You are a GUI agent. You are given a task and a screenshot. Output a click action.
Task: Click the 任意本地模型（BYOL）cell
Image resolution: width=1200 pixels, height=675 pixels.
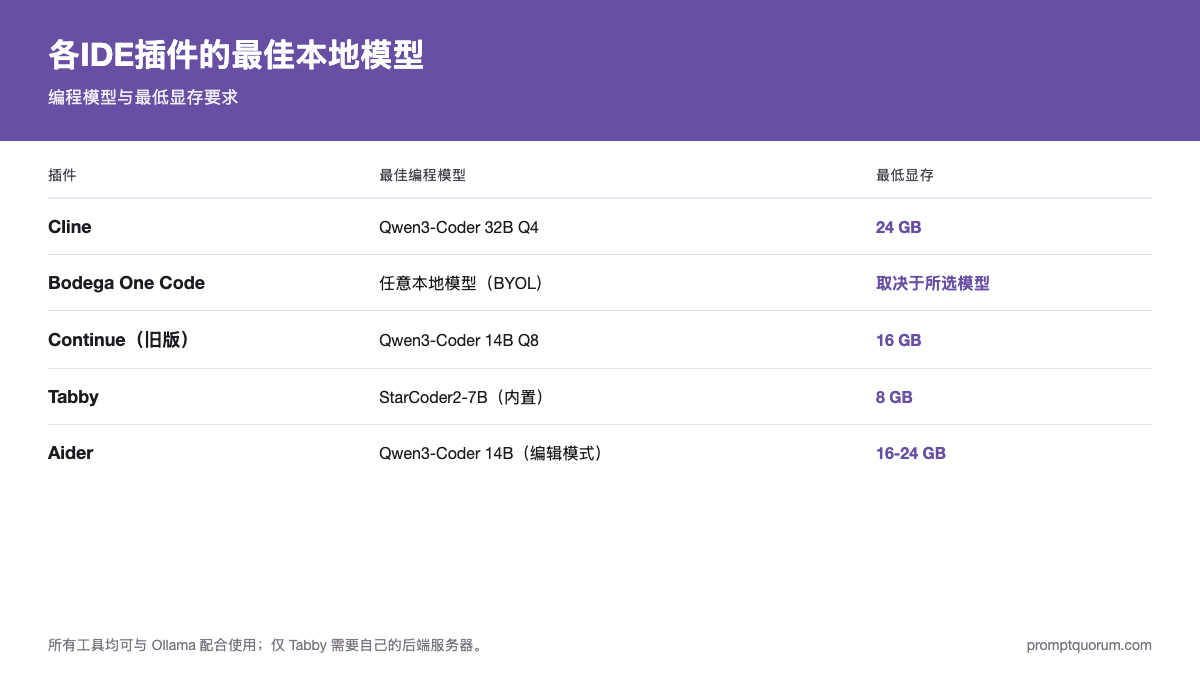464,283
